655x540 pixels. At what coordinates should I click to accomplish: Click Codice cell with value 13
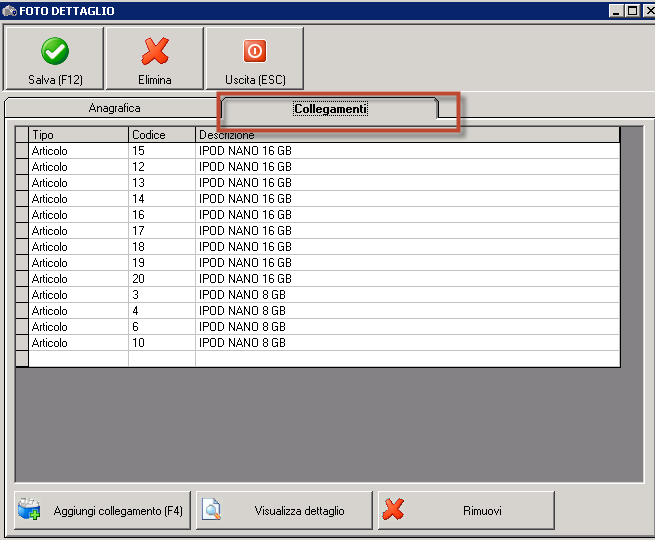point(162,183)
